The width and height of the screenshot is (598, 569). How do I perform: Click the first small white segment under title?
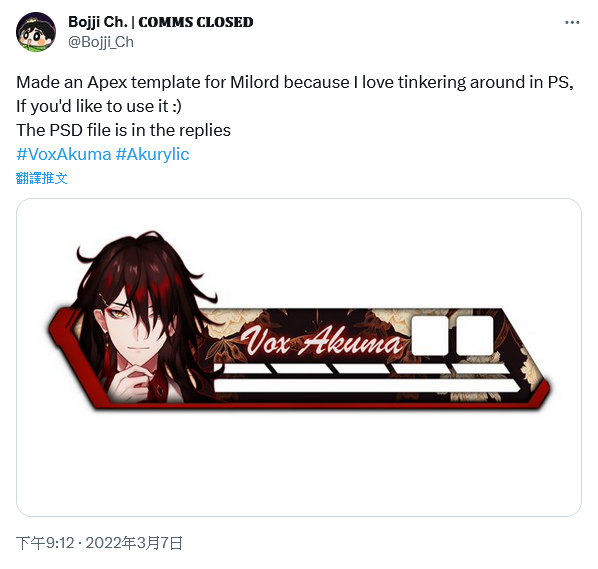click(243, 368)
